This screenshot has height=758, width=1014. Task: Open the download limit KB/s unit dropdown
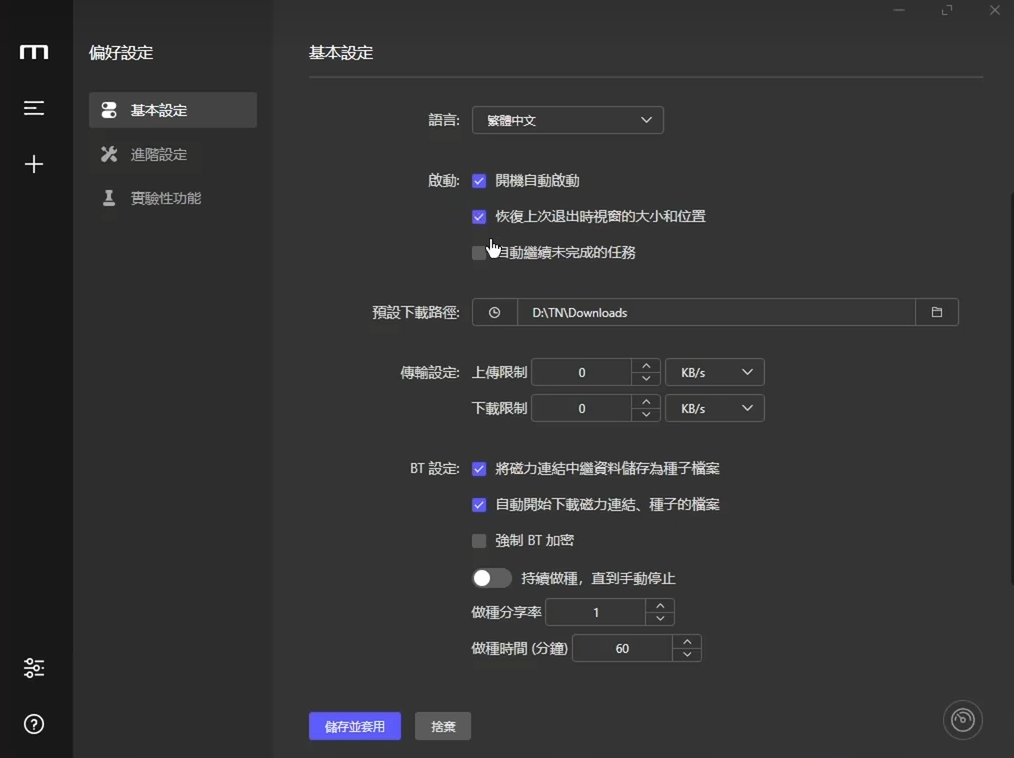click(715, 407)
